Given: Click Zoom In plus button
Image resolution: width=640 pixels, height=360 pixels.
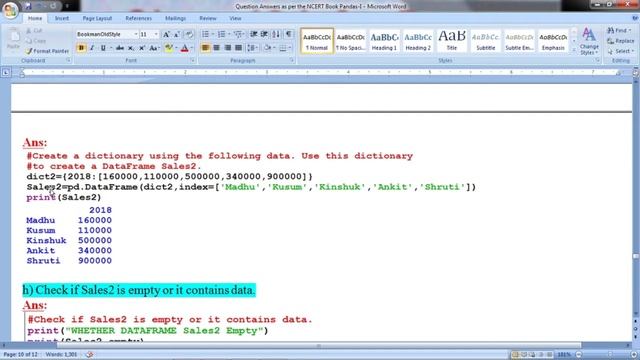Looking at the screenshot, I should [634, 355].
